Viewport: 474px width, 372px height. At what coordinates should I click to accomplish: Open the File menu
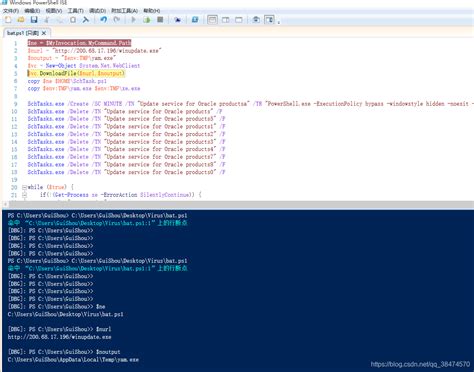point(11,11)
